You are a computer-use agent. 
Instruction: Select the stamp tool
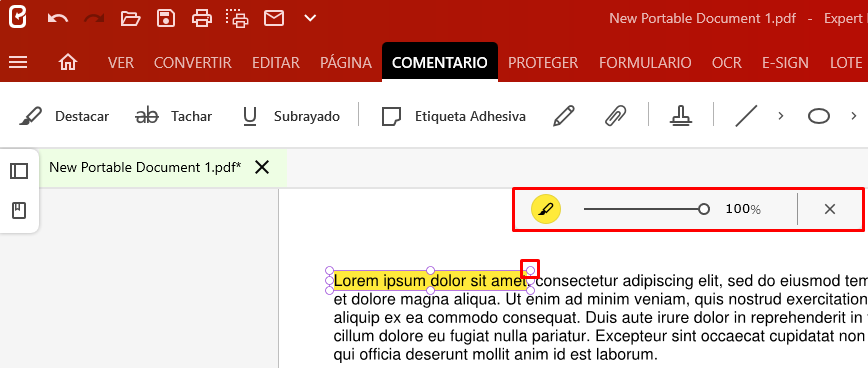(680, 116)
